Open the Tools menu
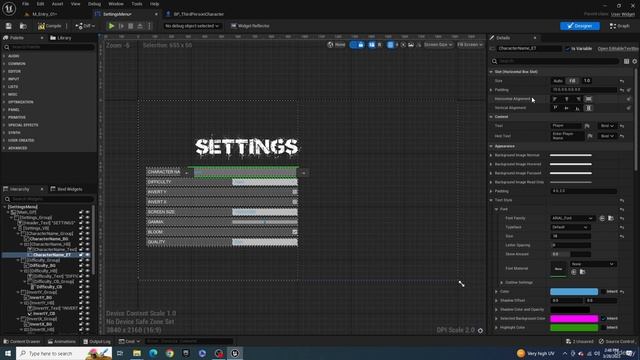Screen dimensions: 640x360 (x=137, y=4)
